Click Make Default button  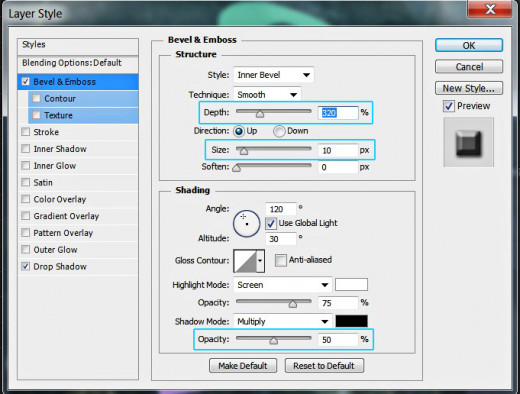[243, 366]
